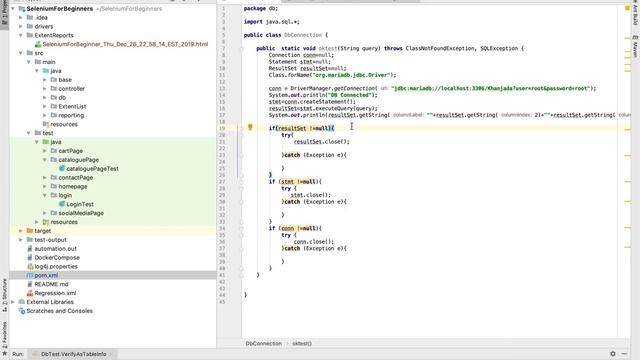Click the orange target folder icon

click(30, 231)
